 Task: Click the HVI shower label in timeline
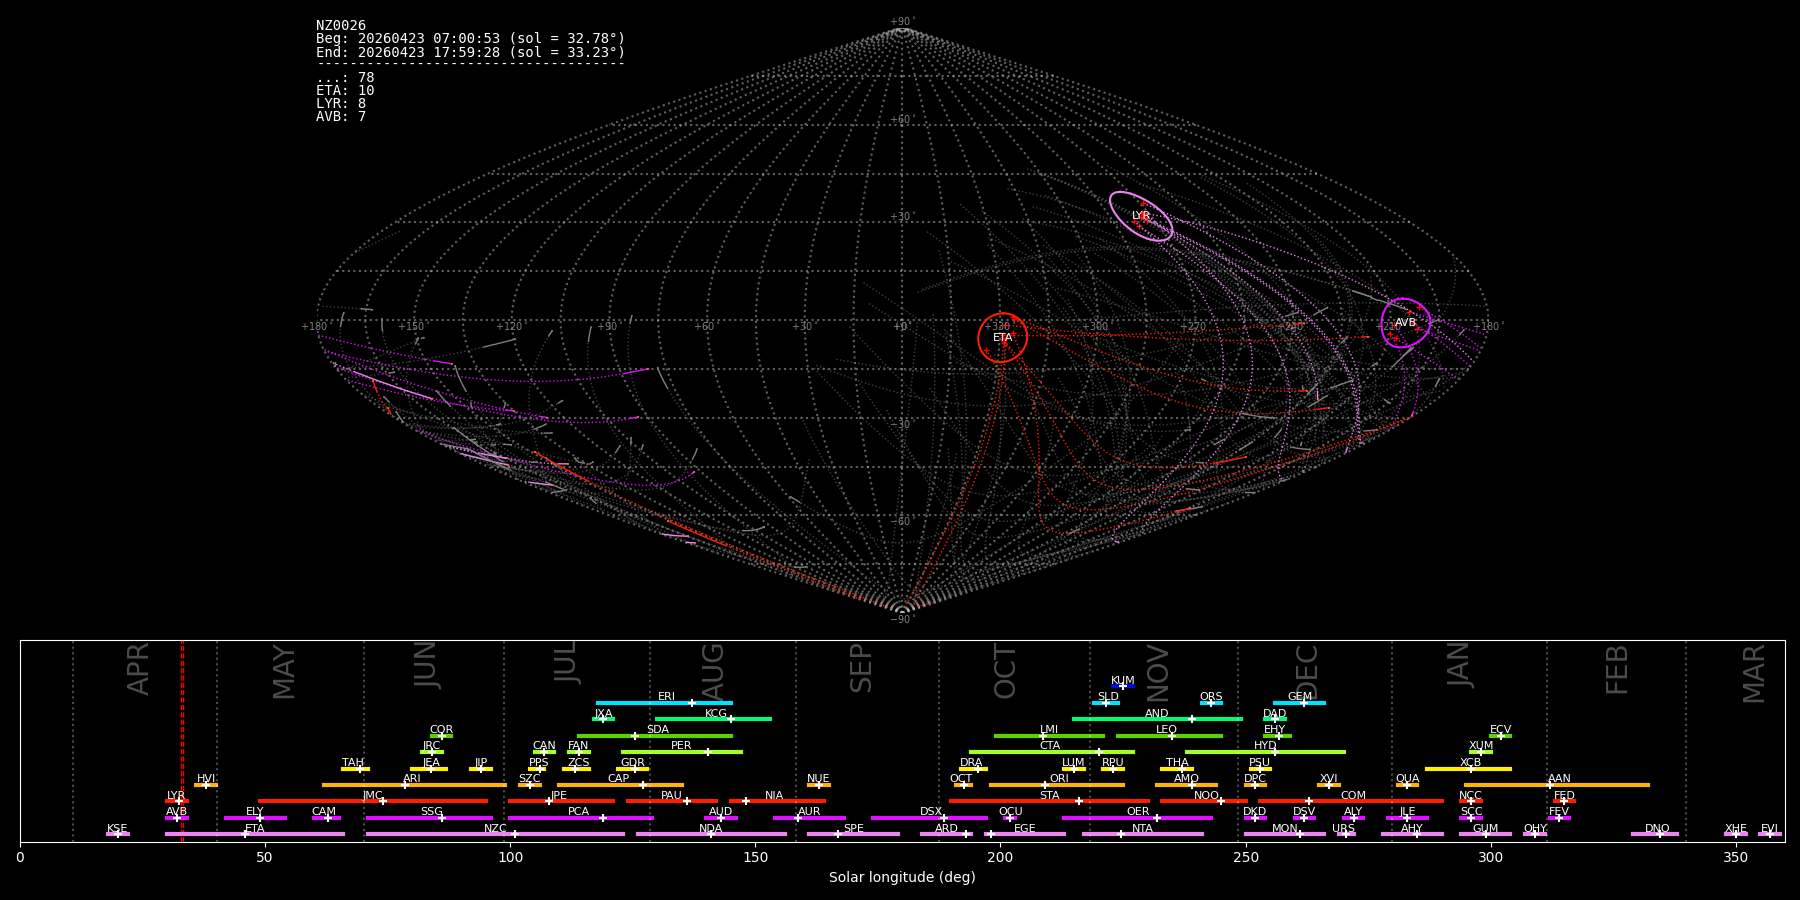point(206,779)
